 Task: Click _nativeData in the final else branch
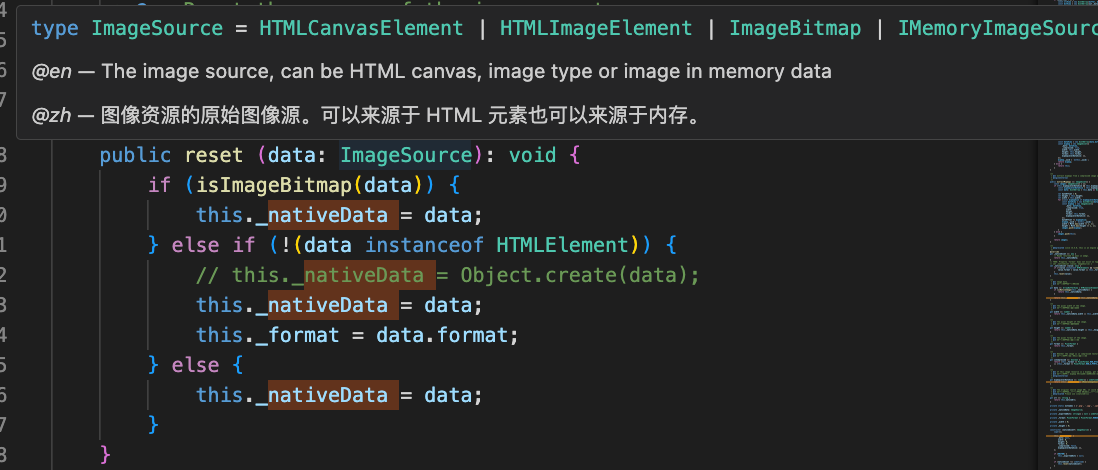(327, 395)
